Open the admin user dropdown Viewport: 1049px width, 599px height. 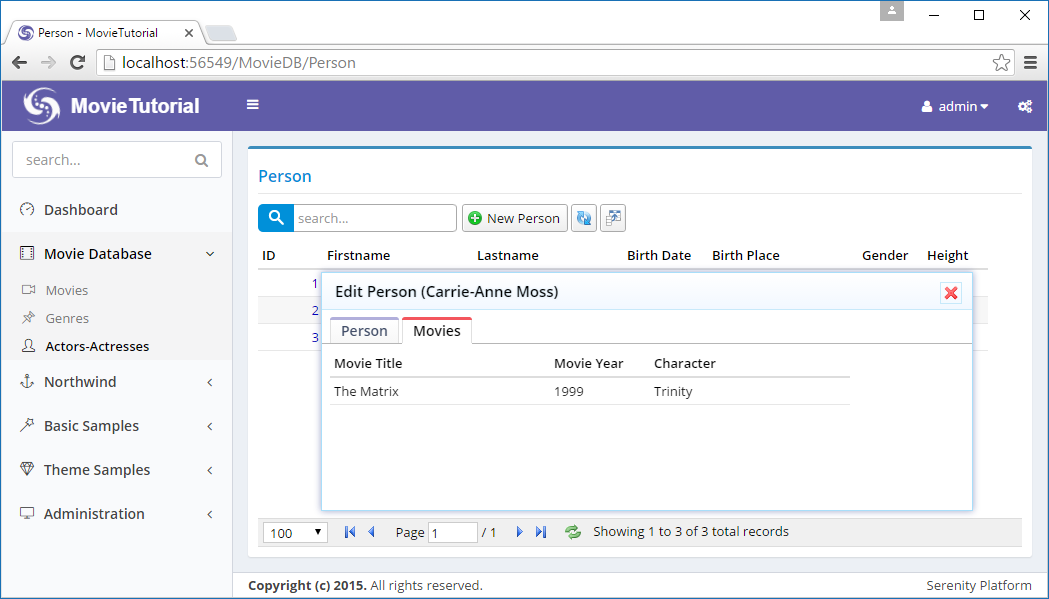tap(955, 106)
